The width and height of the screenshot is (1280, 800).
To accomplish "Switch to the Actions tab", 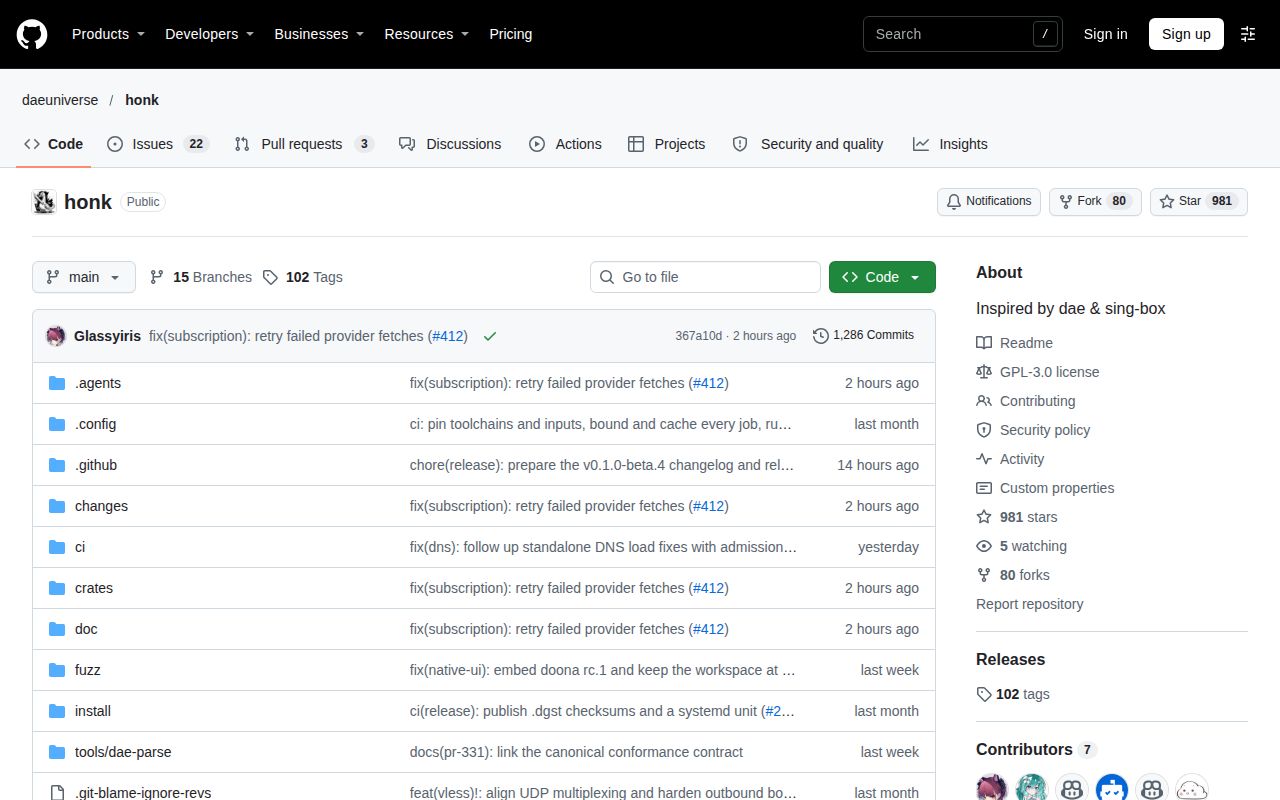I will tap(565, 144).
